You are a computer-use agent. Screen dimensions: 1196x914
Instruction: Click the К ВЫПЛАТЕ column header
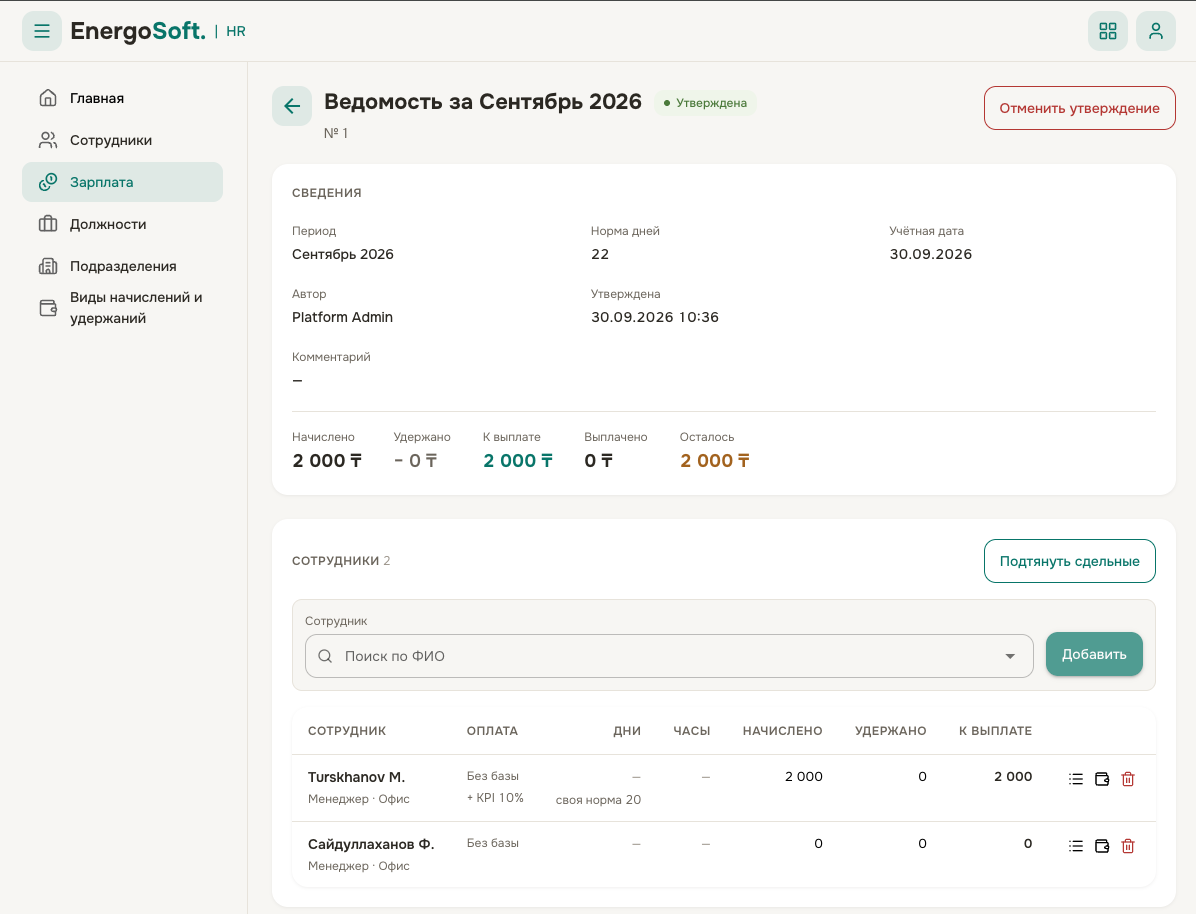pos(995,731)
